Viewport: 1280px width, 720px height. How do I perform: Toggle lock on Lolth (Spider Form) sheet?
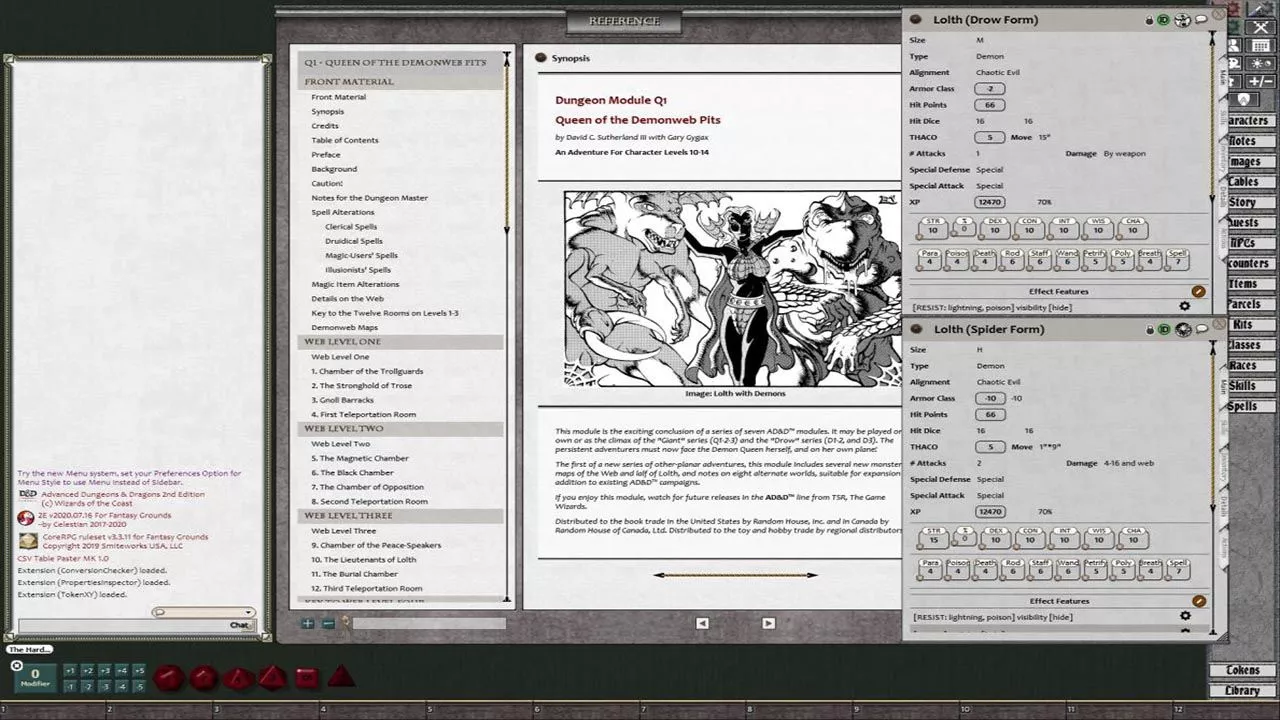pos(1149,329)
